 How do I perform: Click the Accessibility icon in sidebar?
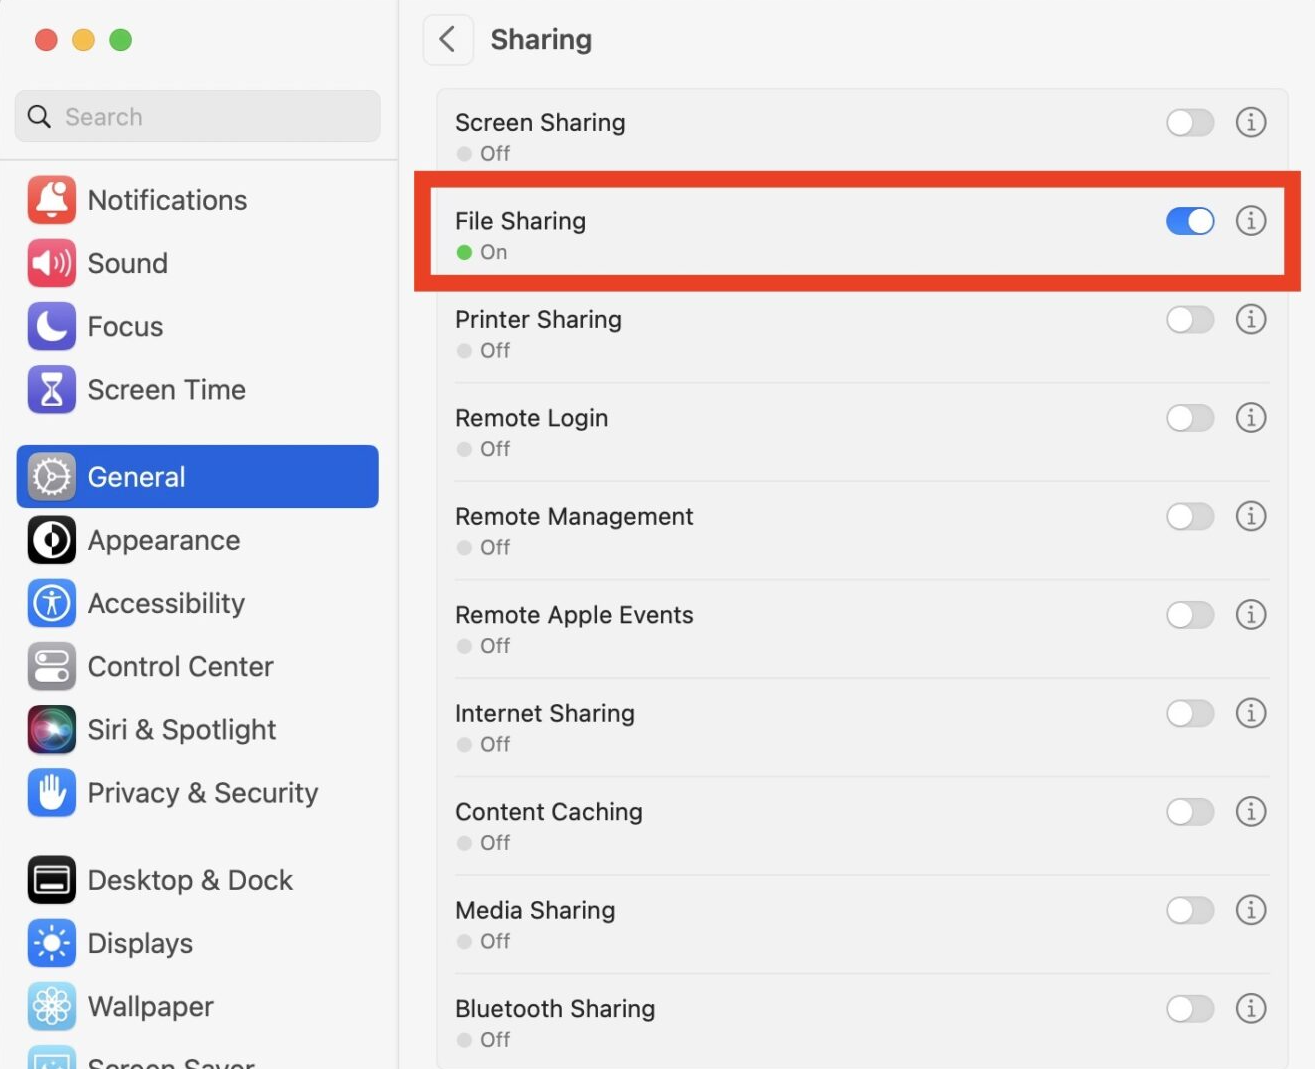coord(51,603)
